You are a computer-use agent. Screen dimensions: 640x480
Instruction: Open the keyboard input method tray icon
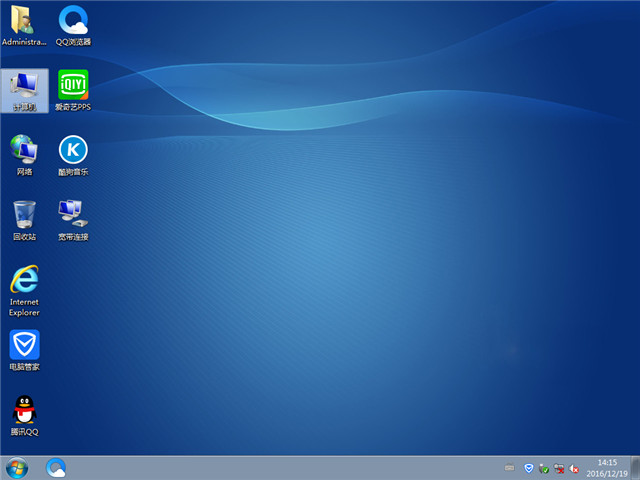coord(510,467)
